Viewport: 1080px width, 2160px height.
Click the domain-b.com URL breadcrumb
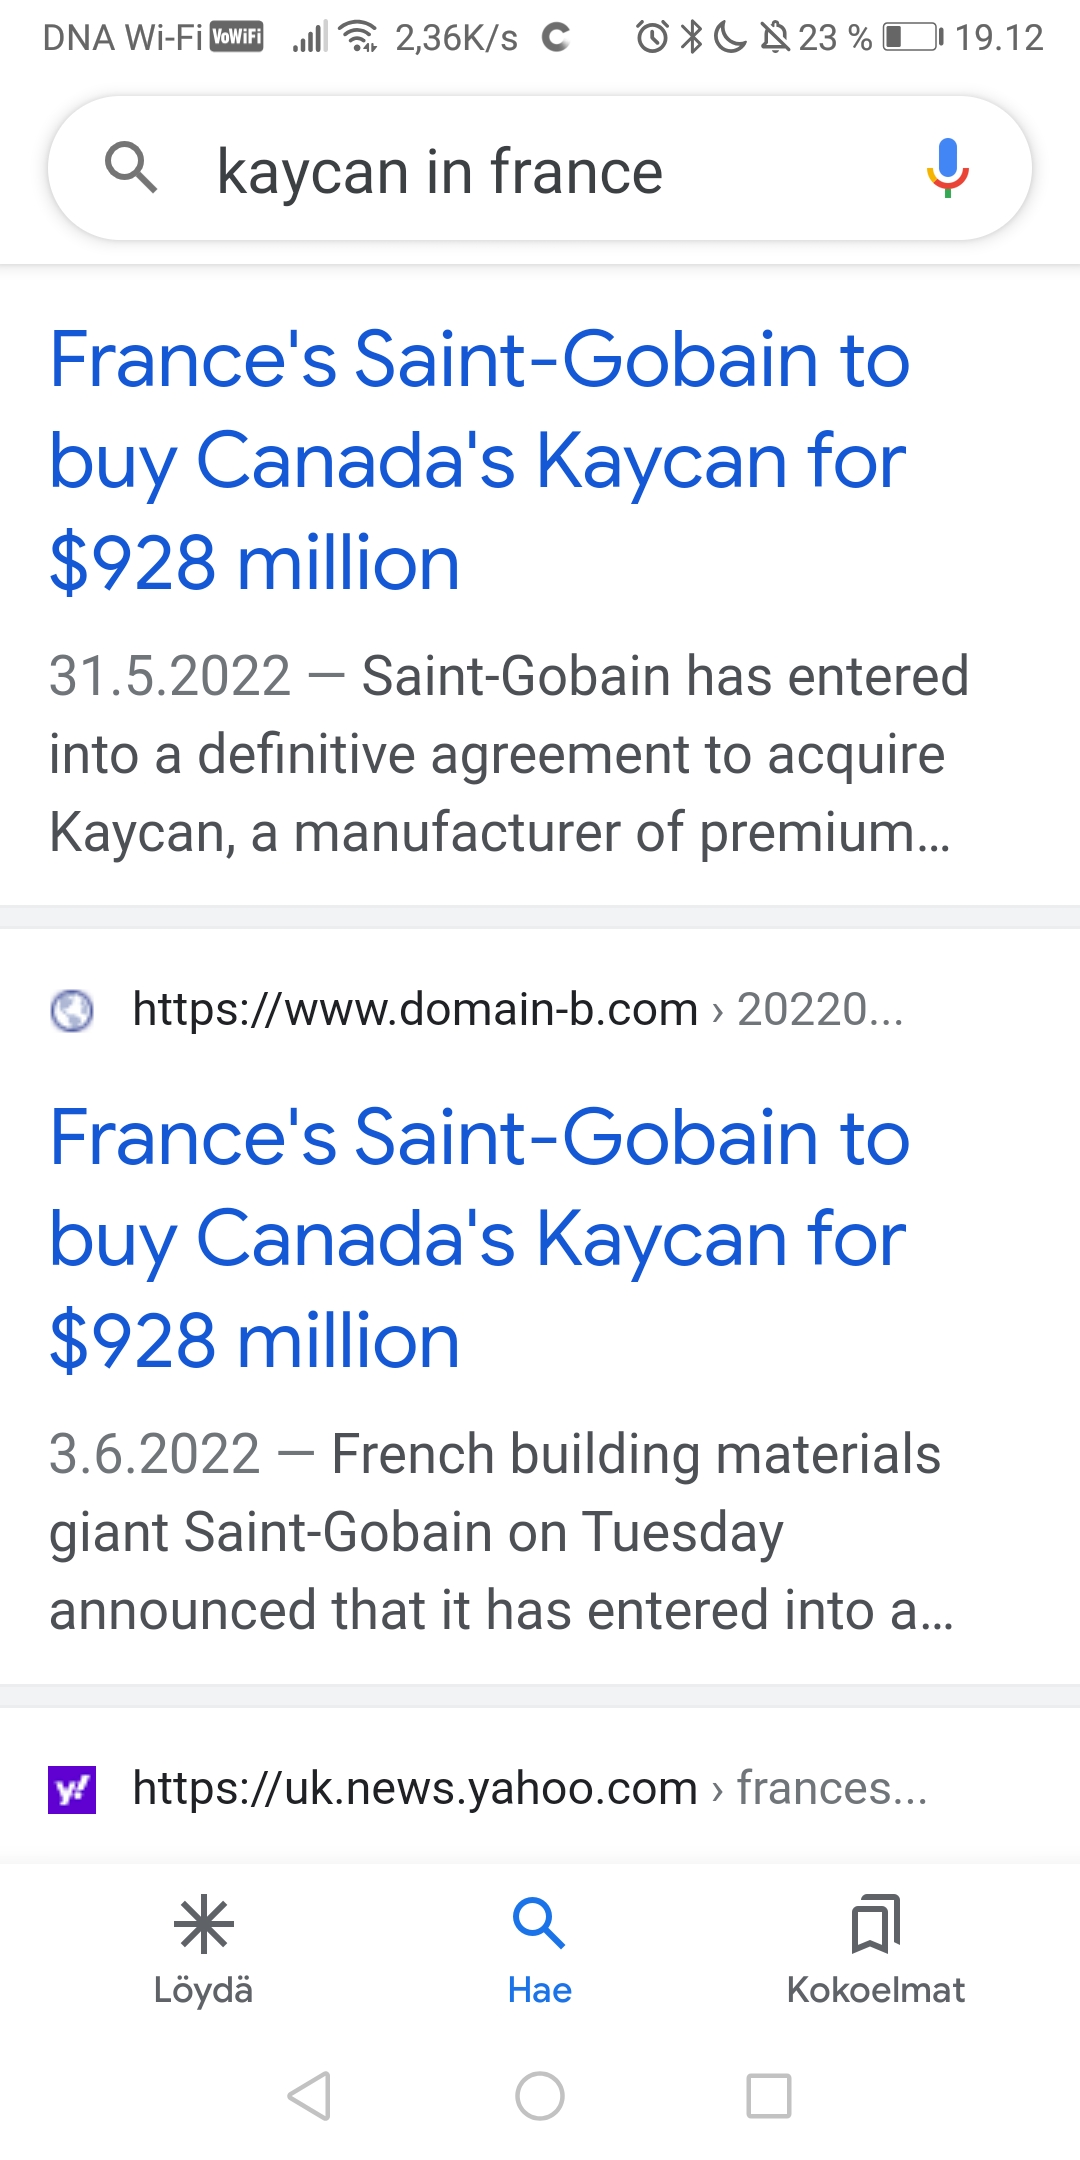coord(517,1010)
